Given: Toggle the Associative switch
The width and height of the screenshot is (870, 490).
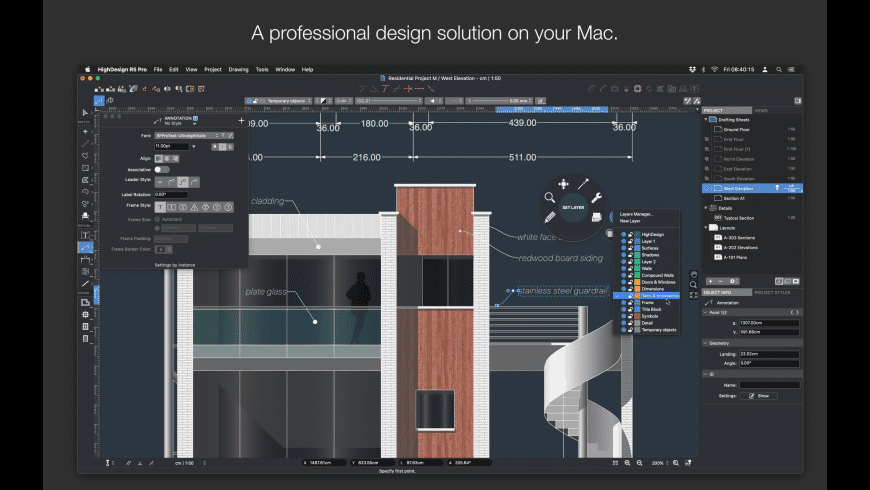Looking at the screenshot, I should tap(161, 169).
